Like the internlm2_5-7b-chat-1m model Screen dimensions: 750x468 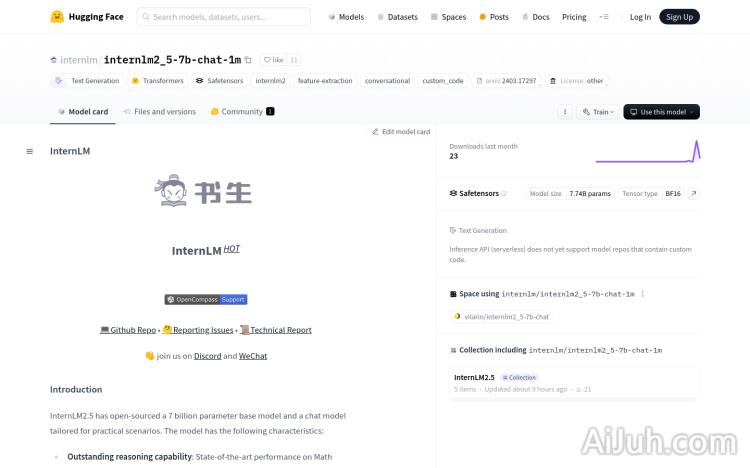(x=274, y=60)
